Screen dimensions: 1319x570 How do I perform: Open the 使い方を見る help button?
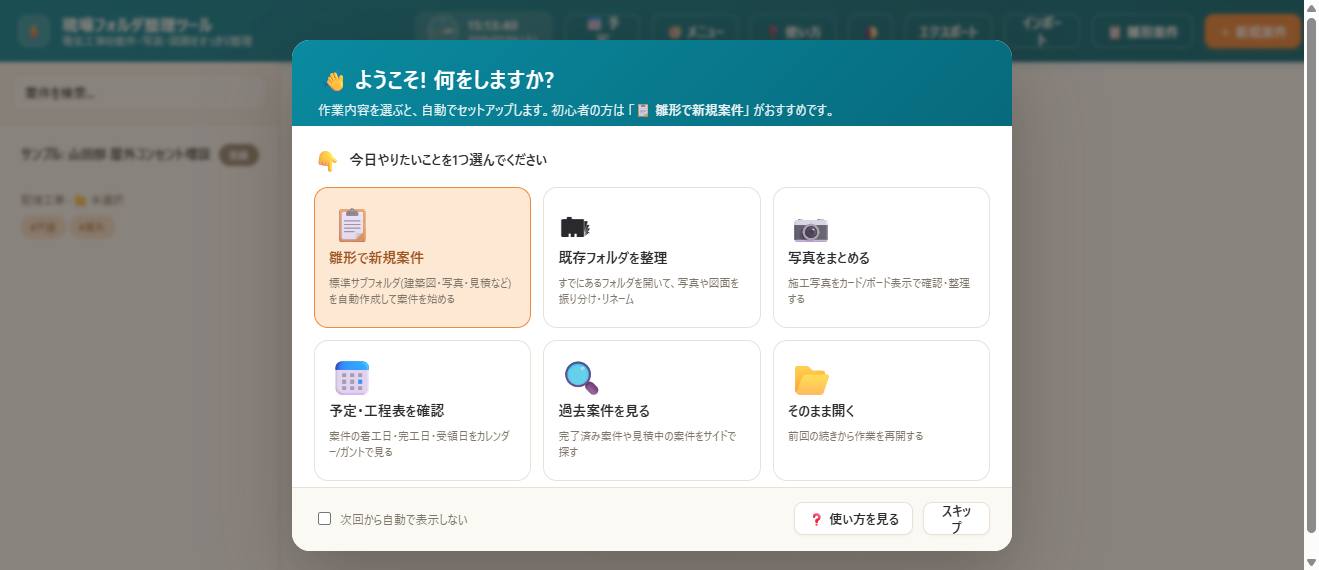click(x=853, y=519)
